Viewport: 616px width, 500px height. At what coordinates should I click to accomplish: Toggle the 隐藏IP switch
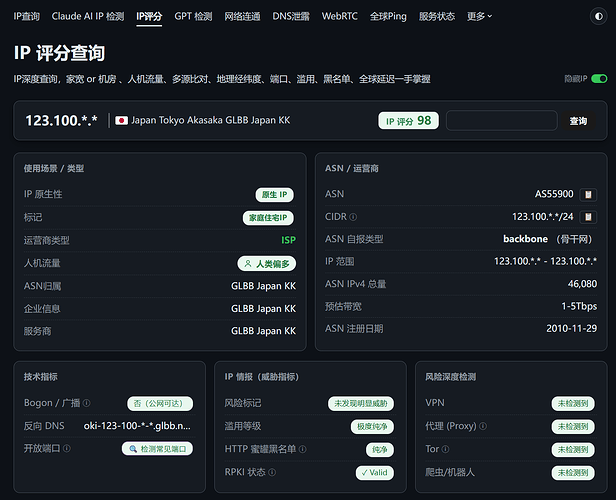tap(599, 79)
